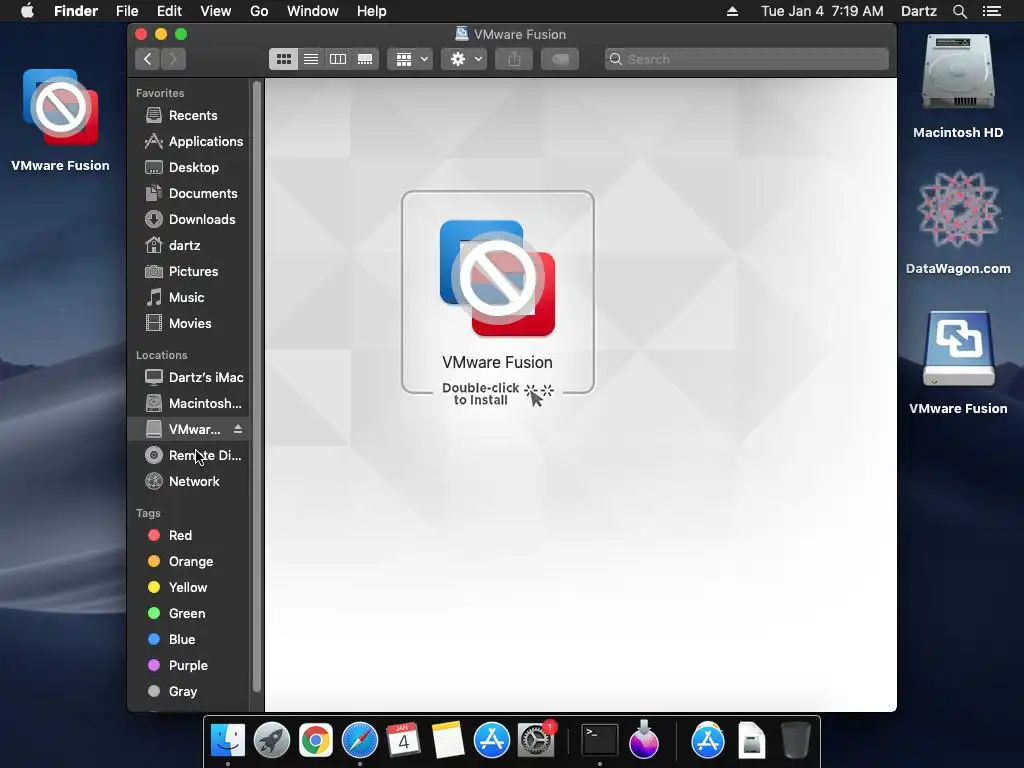This screenshot has height=768, width=1024.
Task: Click the Share toolbar button
Action: click(x=515, y=59)
